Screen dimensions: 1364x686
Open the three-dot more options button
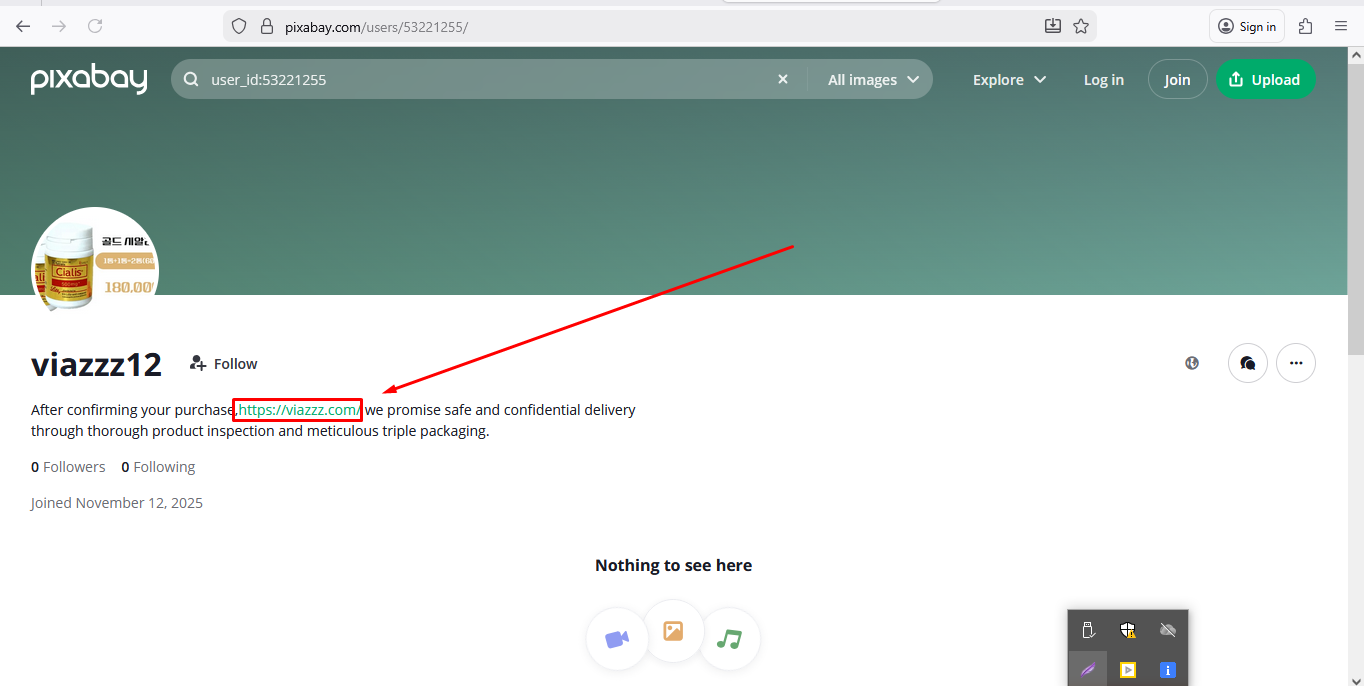(1296, 363)
